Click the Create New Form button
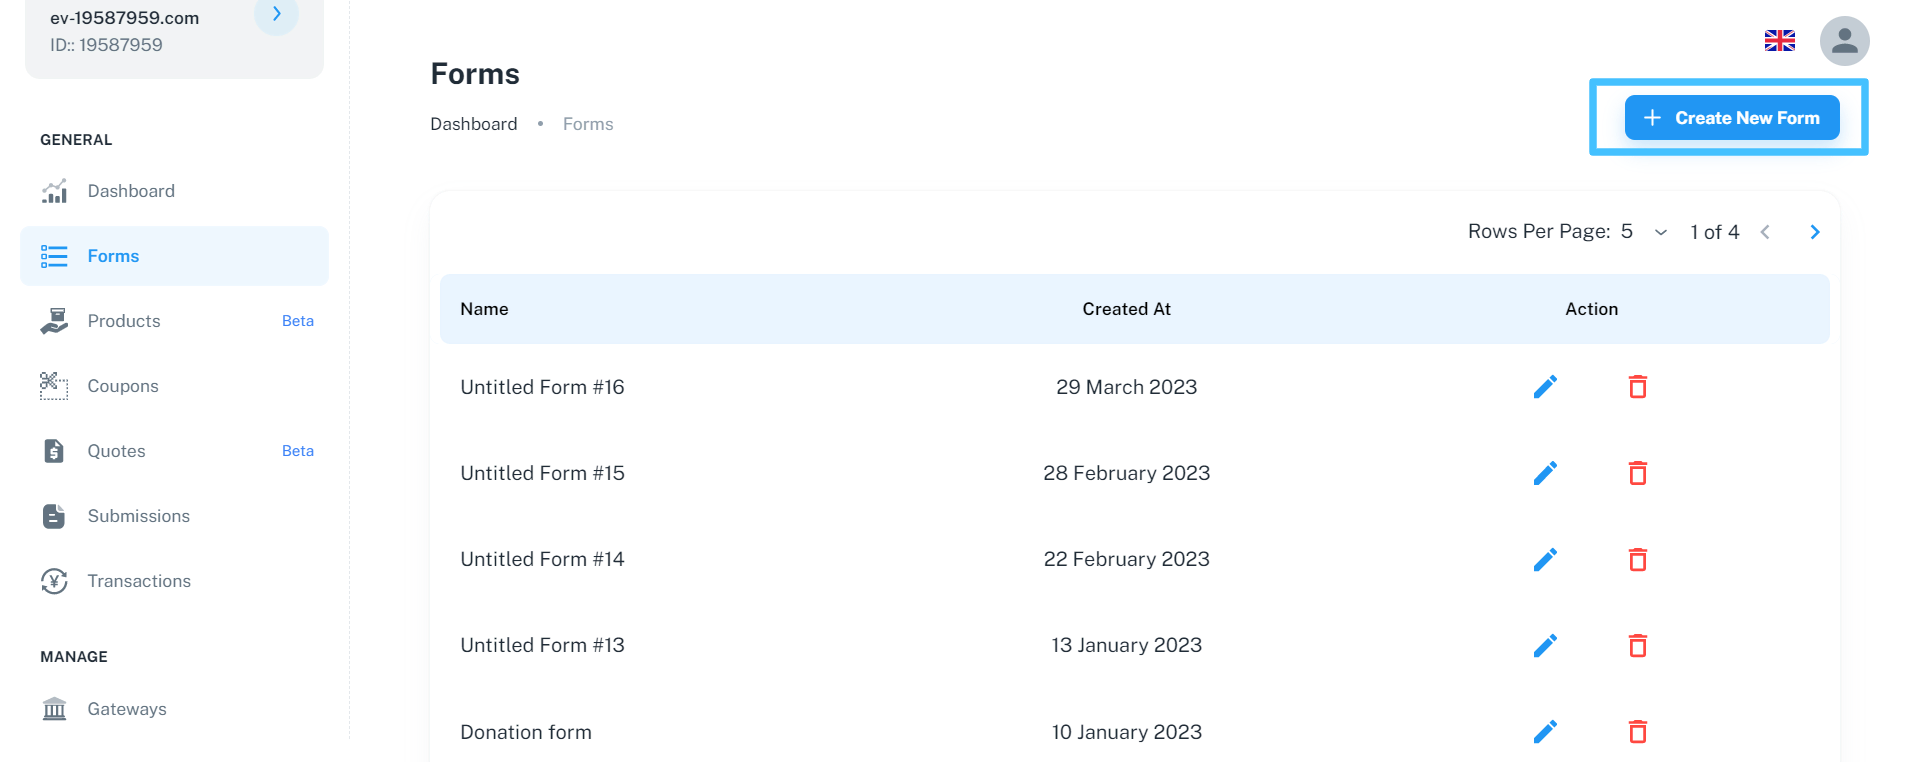Viewport: 1918px width, 762px height. tap(1731, 118)
